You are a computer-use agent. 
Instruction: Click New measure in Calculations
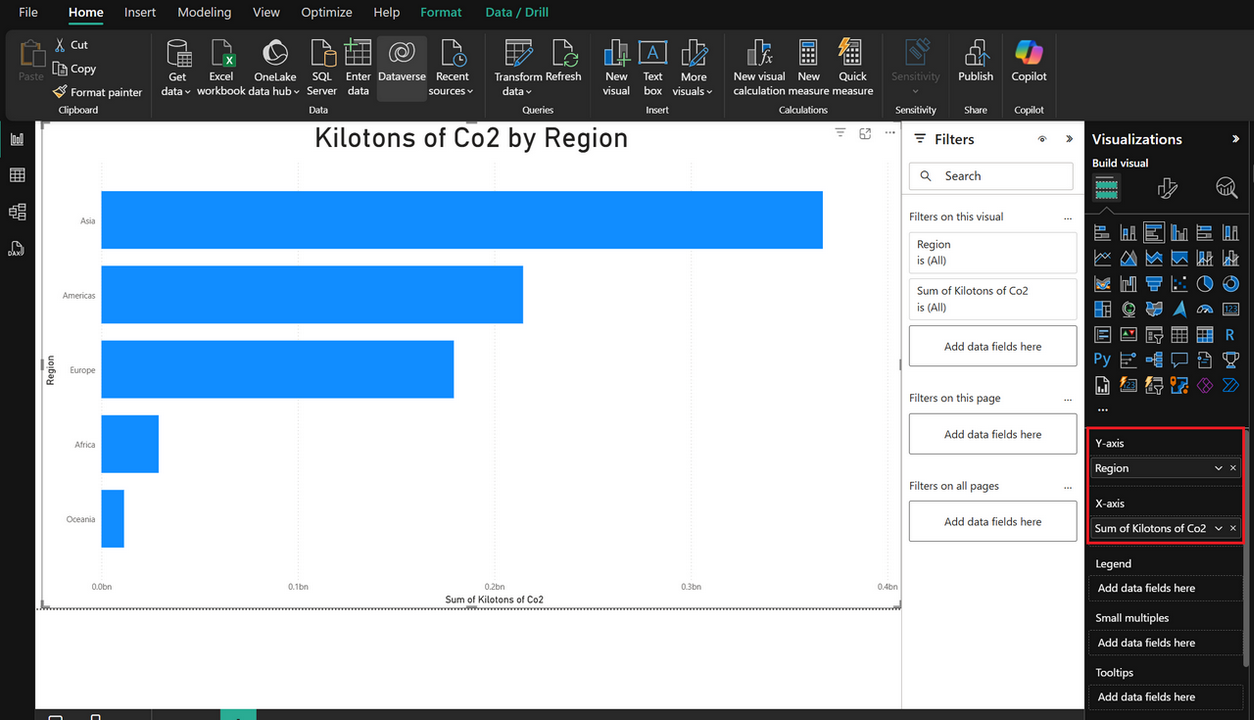pos(809,68)
